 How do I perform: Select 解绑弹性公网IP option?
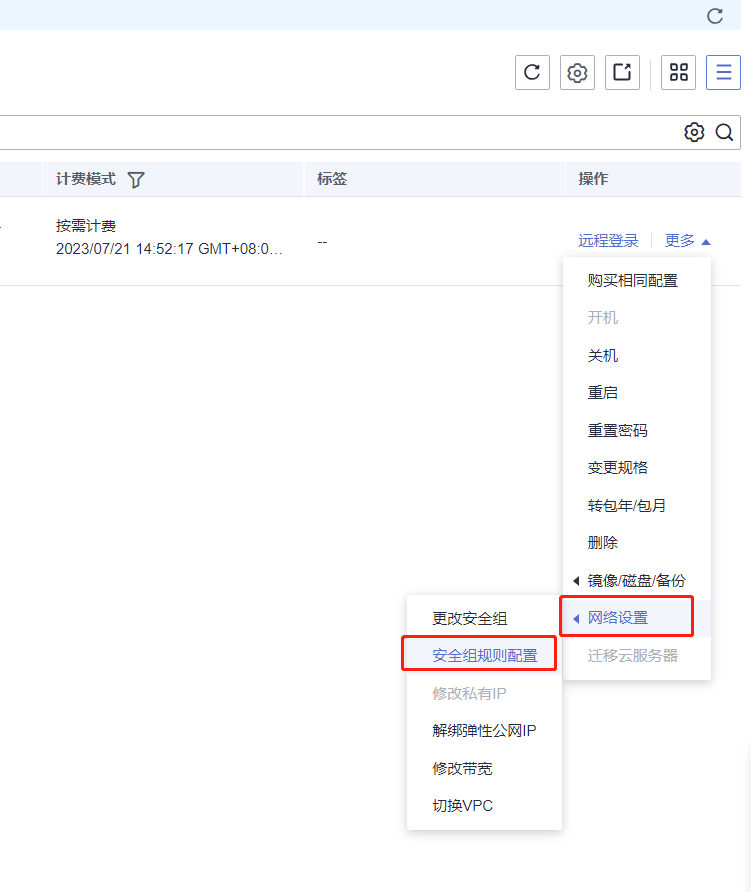[x=484, y=730]
